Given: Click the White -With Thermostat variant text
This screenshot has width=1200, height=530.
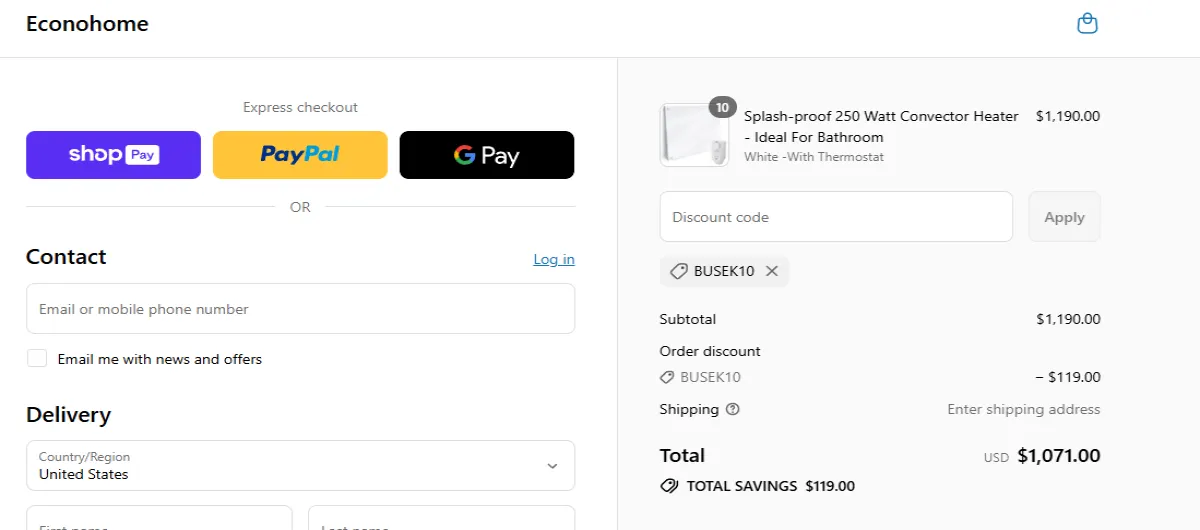Looking at the screenshot, I should tap(814, 157).
